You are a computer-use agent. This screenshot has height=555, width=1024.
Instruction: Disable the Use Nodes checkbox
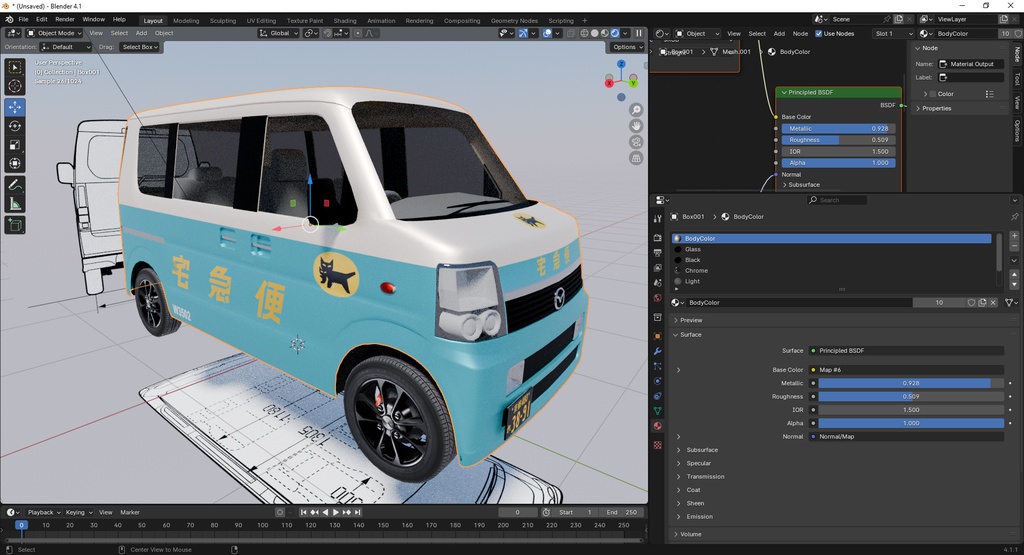tap(819, 33)
